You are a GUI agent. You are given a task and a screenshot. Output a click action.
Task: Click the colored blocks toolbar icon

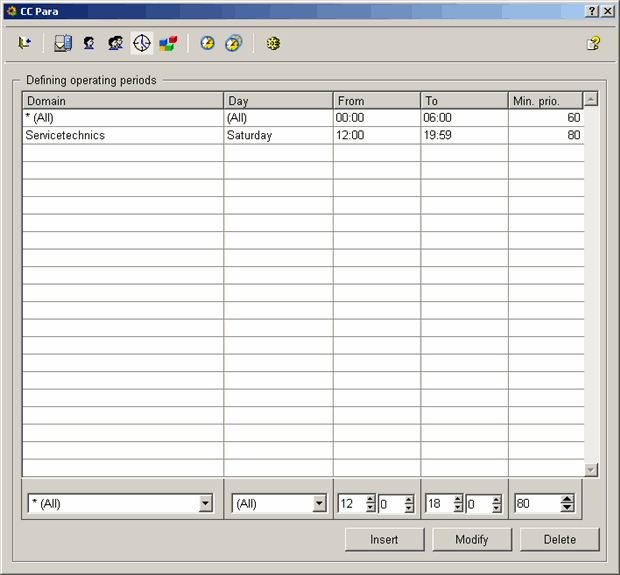click(x=168, y=44)
